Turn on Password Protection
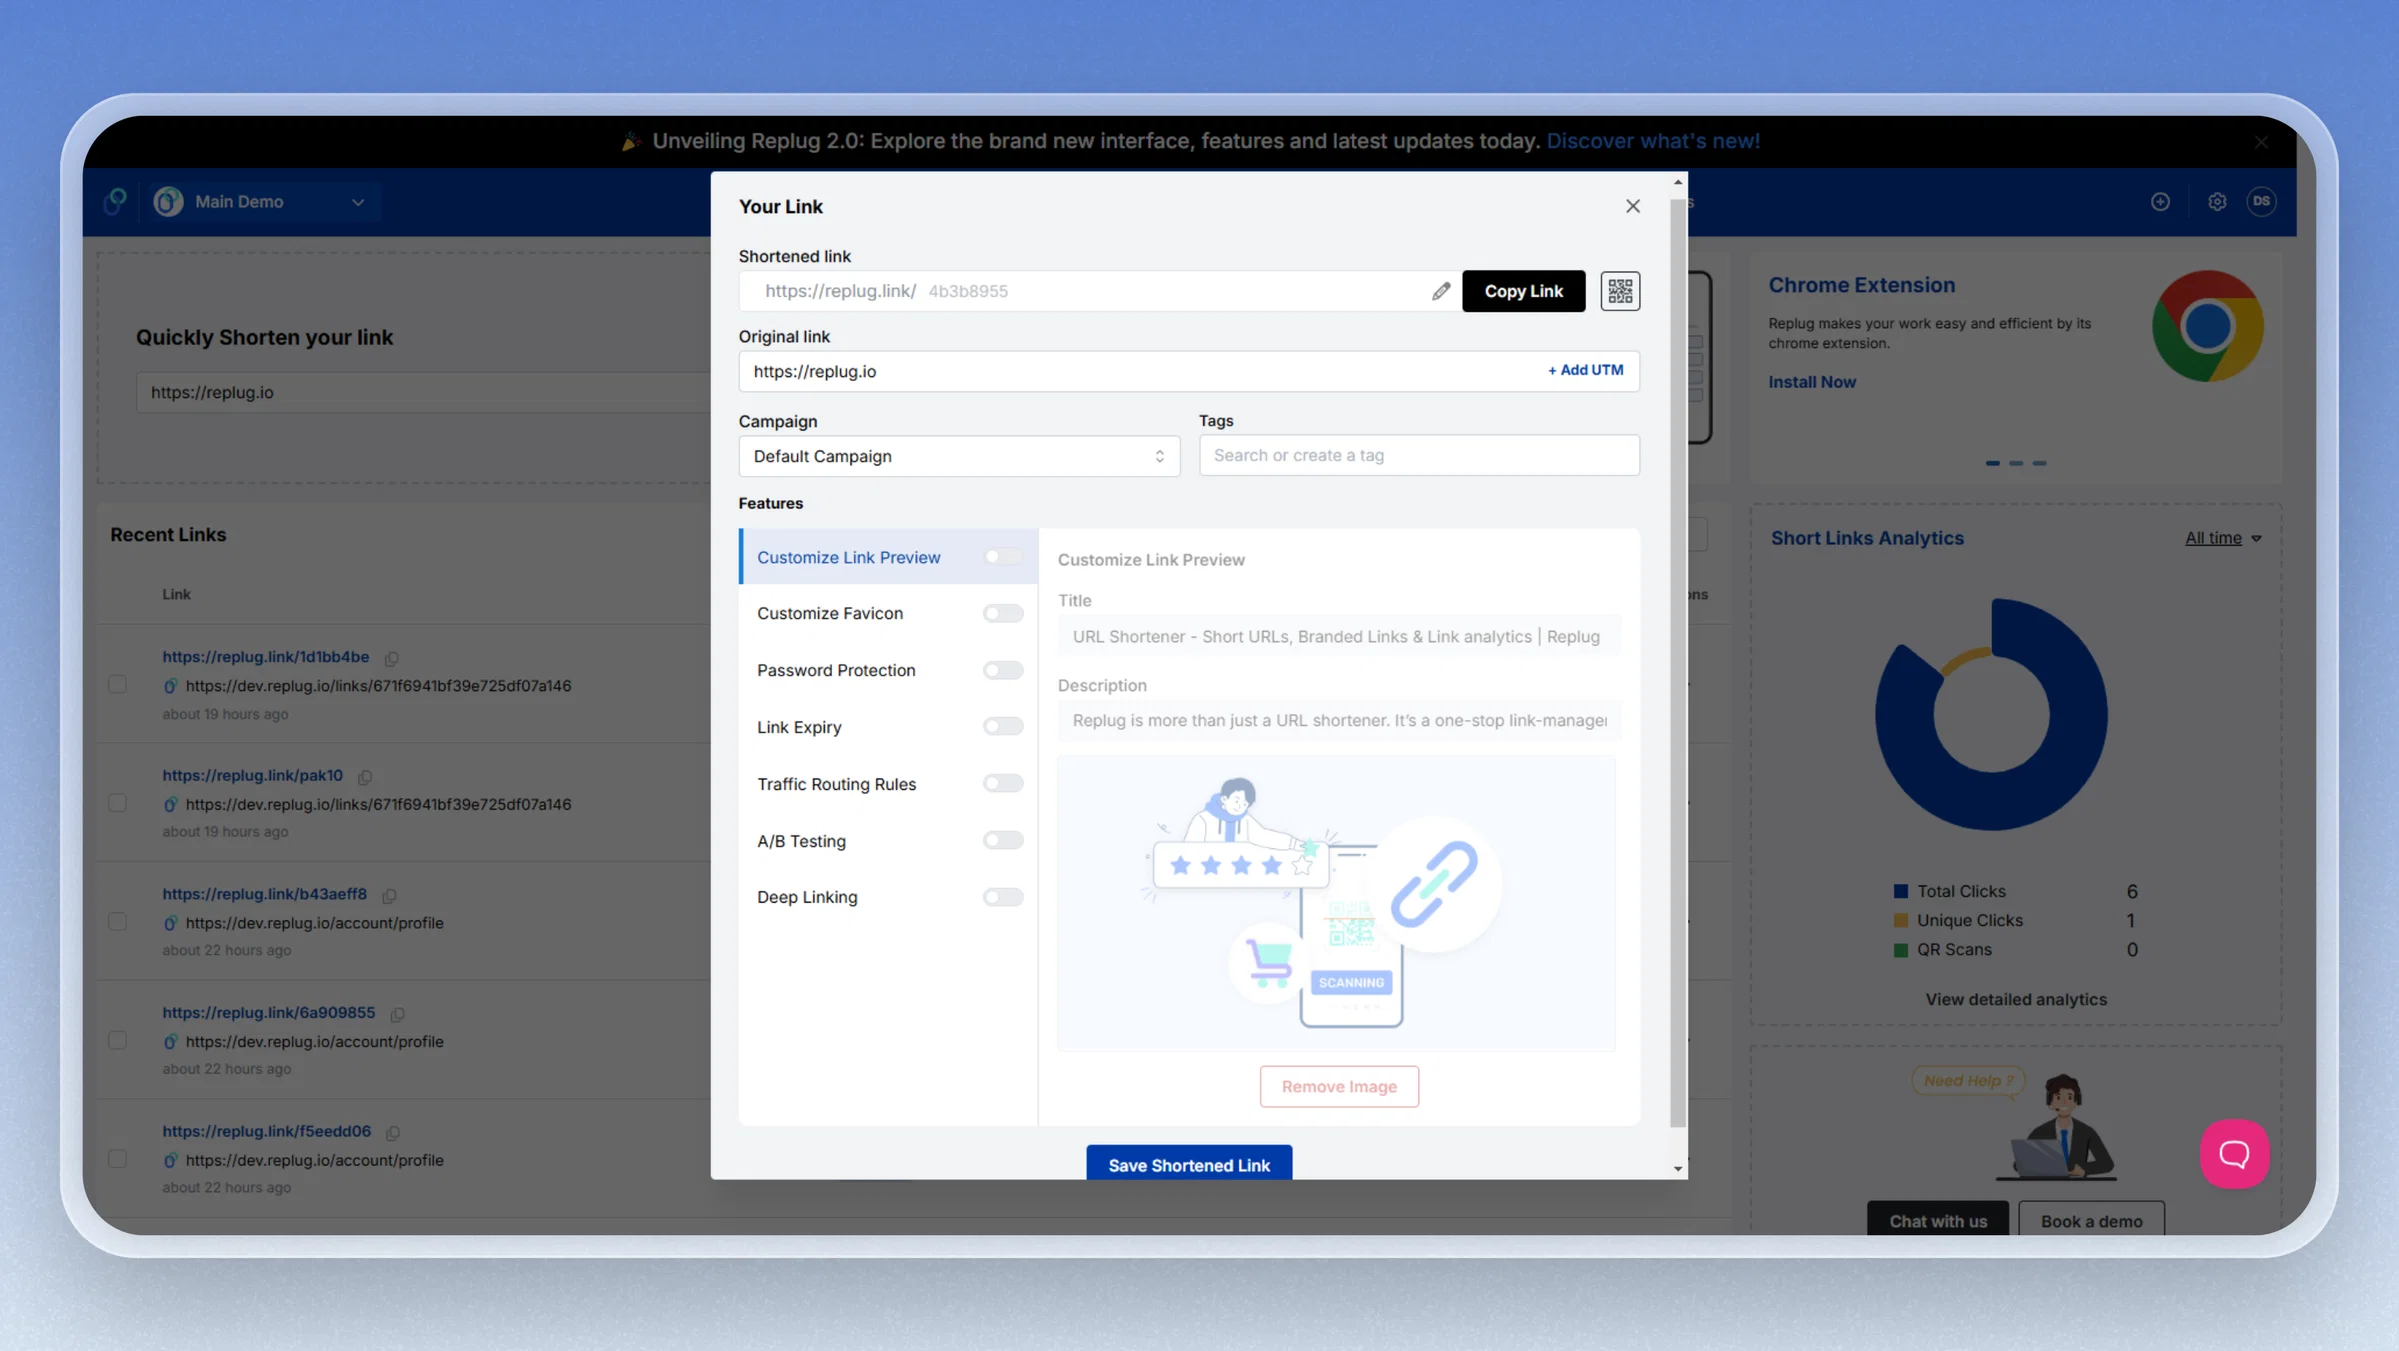The width and height of the screenshot is (2399, 1351). pyautogui.click(x=1002, y=670)
